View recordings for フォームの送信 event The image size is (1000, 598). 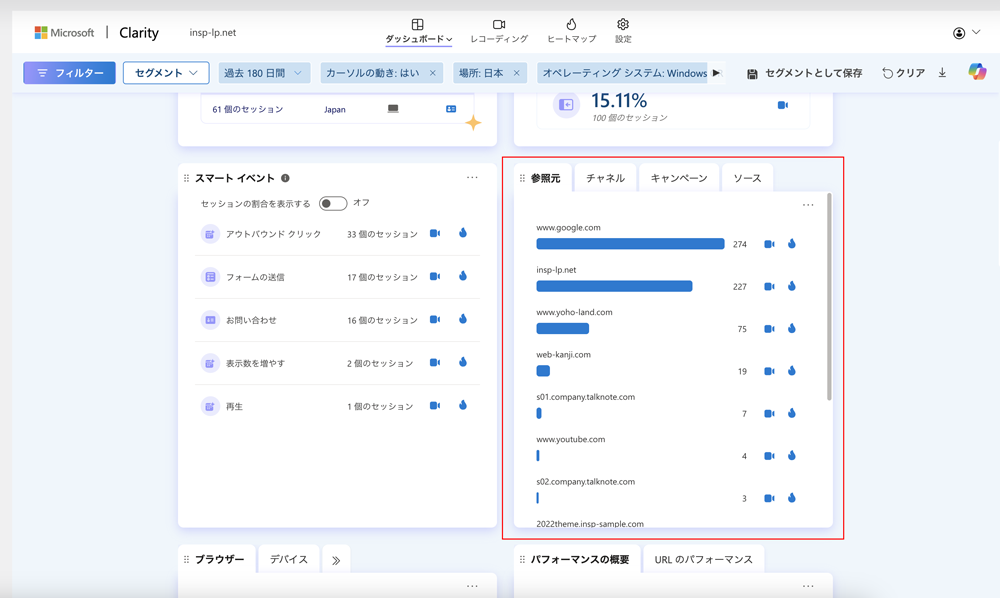pyautogui.click(x=435, y=276)
